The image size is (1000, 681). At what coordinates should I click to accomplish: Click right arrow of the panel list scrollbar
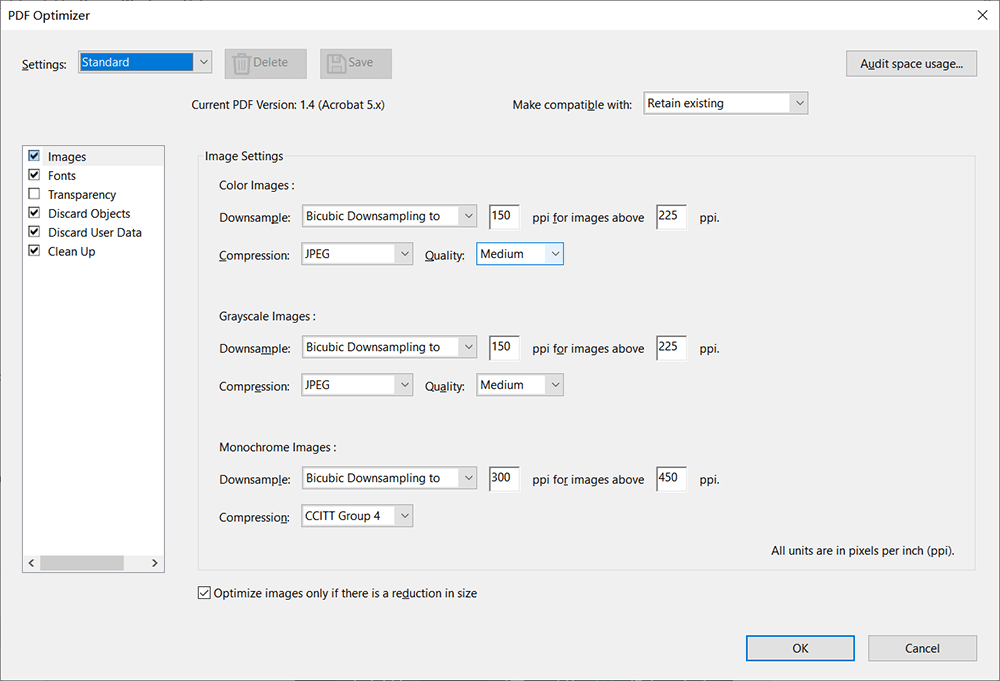coord(155,564)
